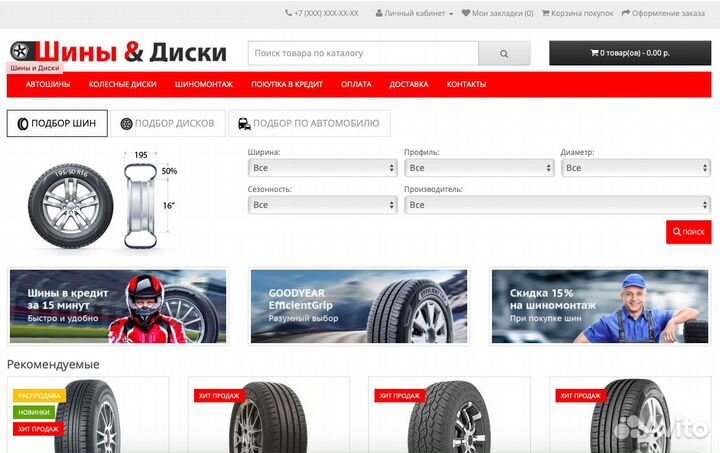Open the Корзина покупок link
This screenshot has width=720, height=453.
[578, 13]
